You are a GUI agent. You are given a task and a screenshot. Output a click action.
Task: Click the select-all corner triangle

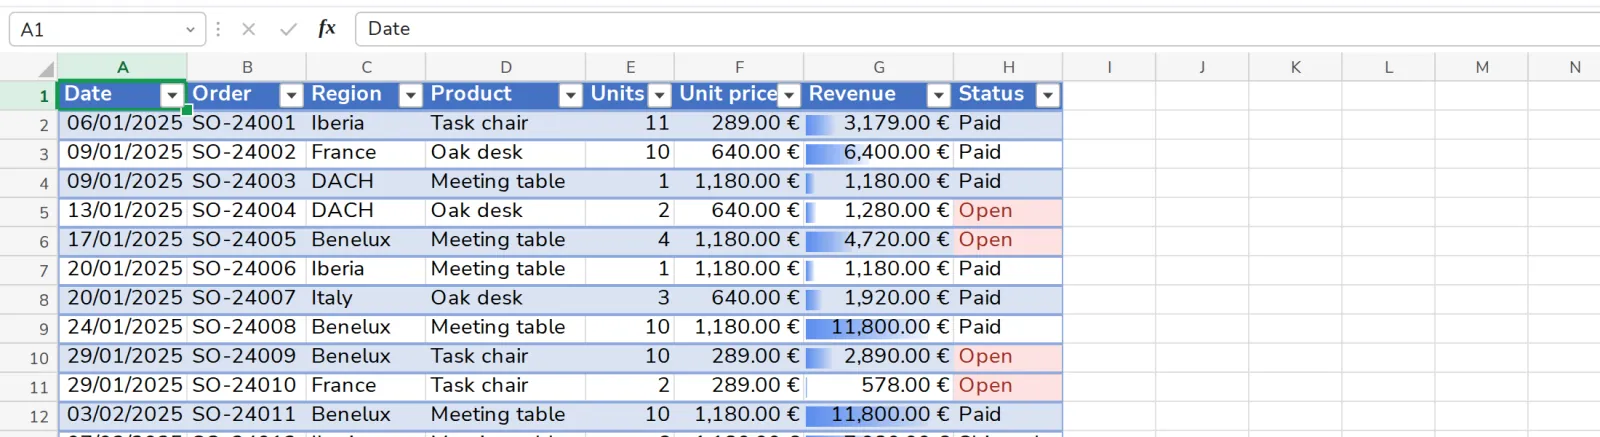tap(45, 69)
